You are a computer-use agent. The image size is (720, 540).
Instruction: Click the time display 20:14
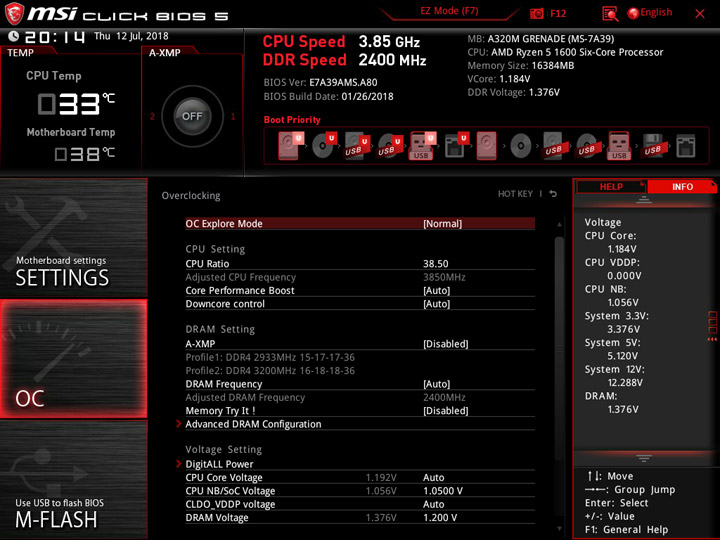(55, 37)
